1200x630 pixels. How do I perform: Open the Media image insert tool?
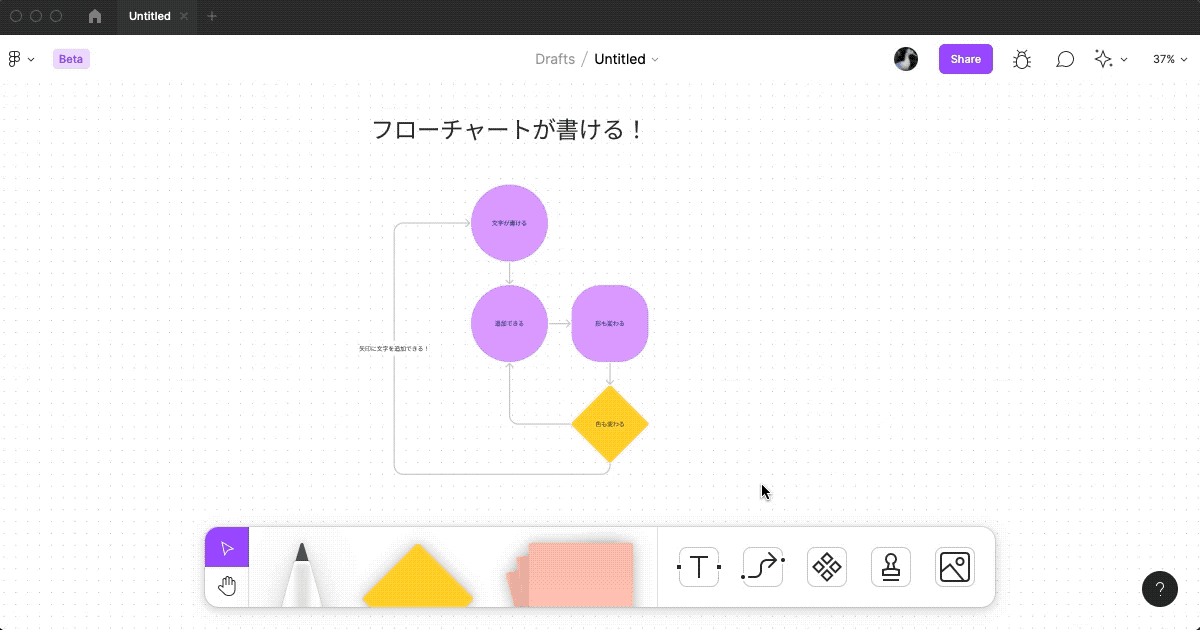pyautogui.click(x=954, y=567)
